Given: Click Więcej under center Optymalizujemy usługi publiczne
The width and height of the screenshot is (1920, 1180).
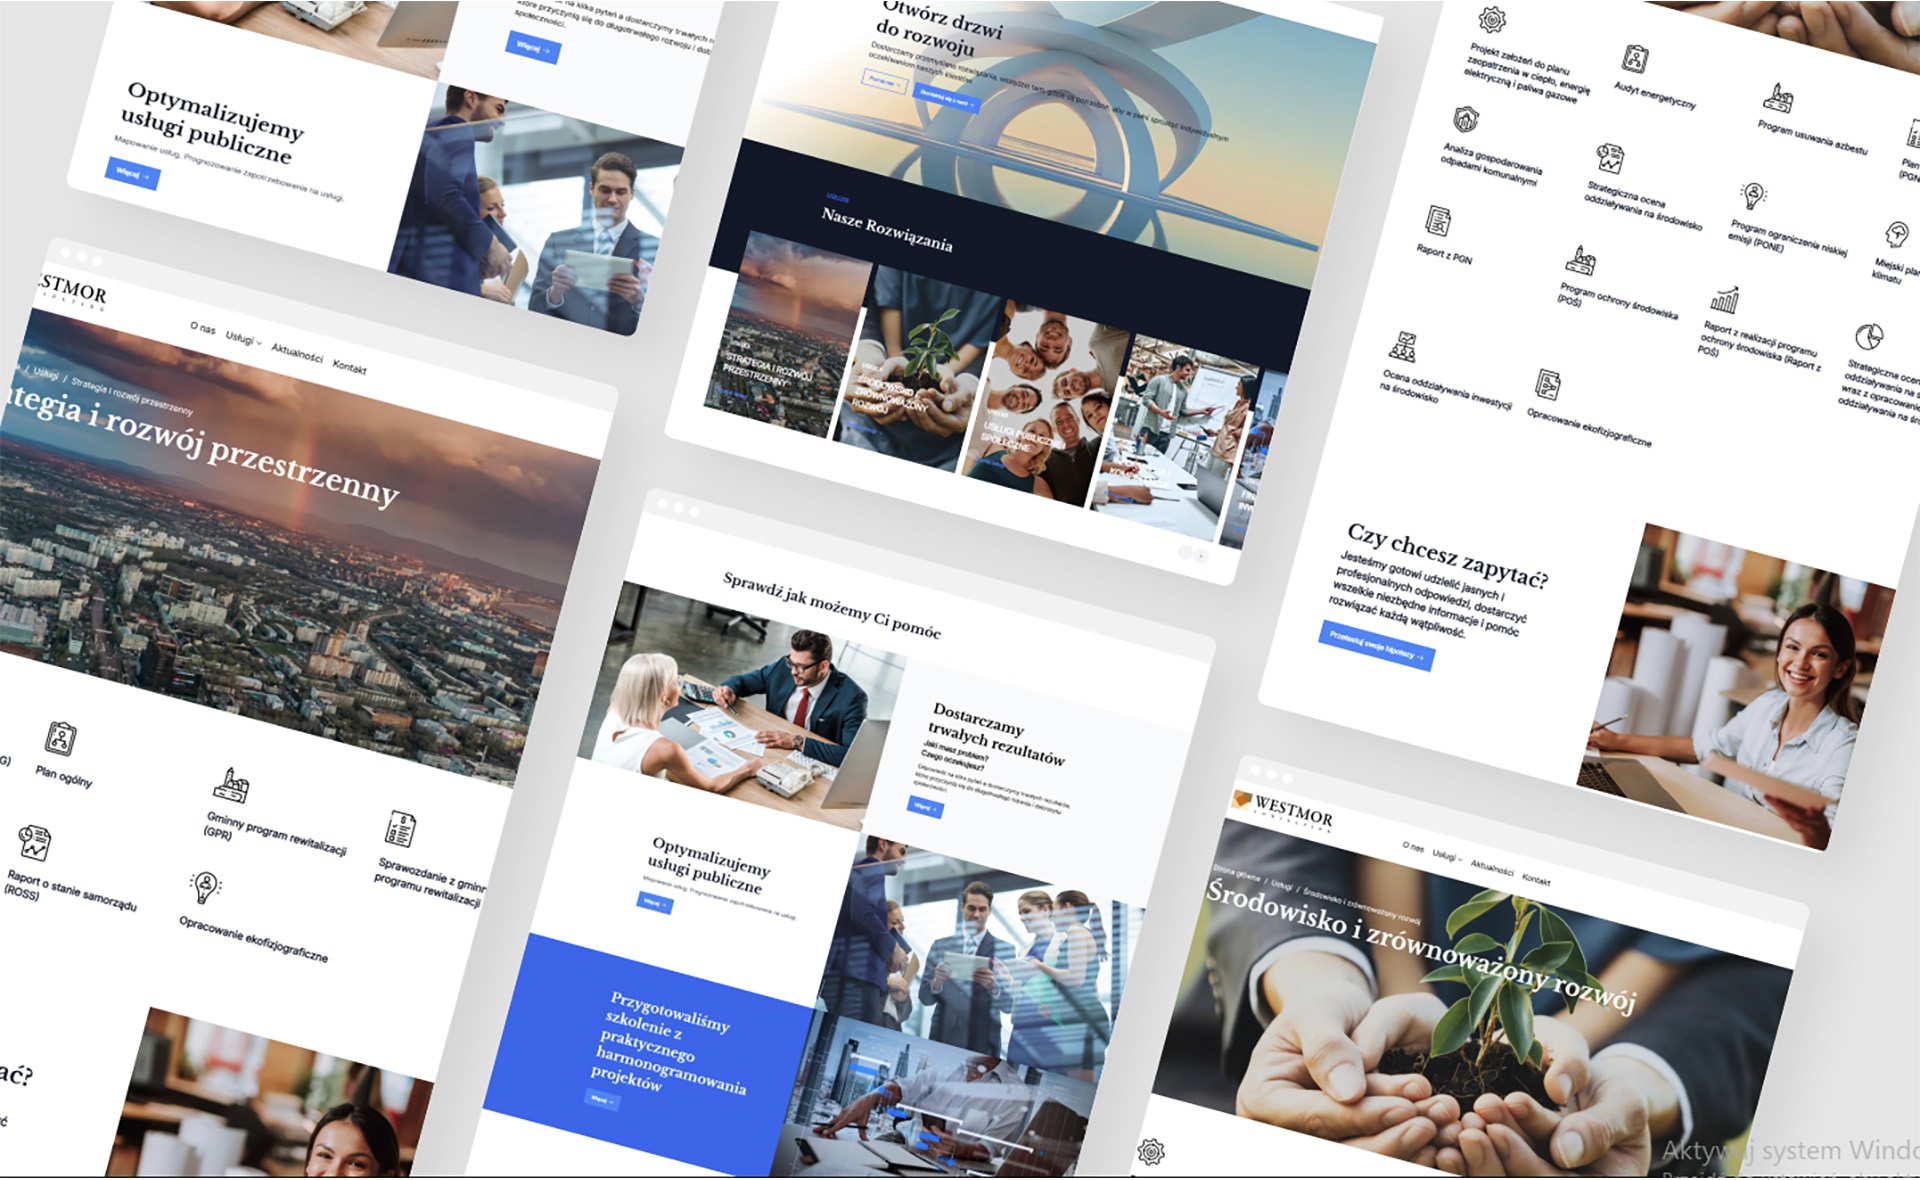Looking at the screenshot, I should (x=655, y=903).
